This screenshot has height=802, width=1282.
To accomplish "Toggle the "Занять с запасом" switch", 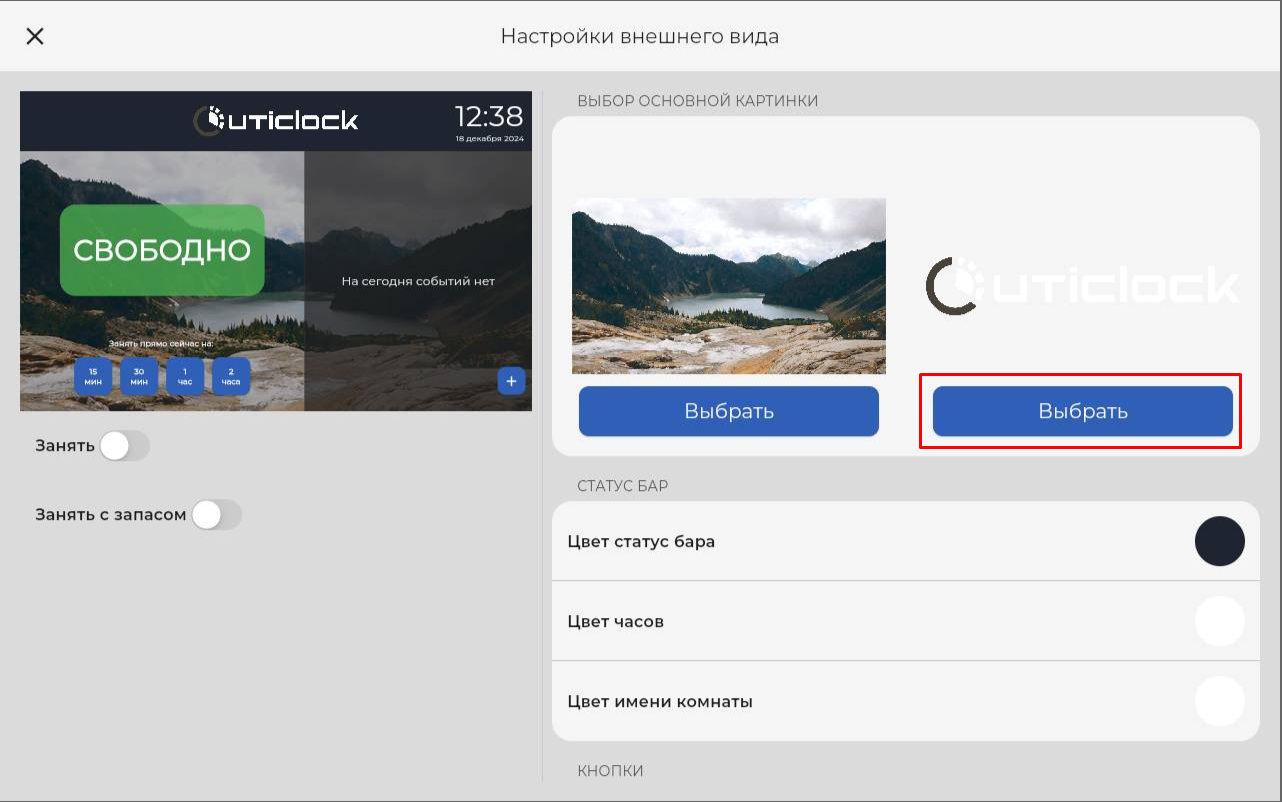I will [217, 515].
